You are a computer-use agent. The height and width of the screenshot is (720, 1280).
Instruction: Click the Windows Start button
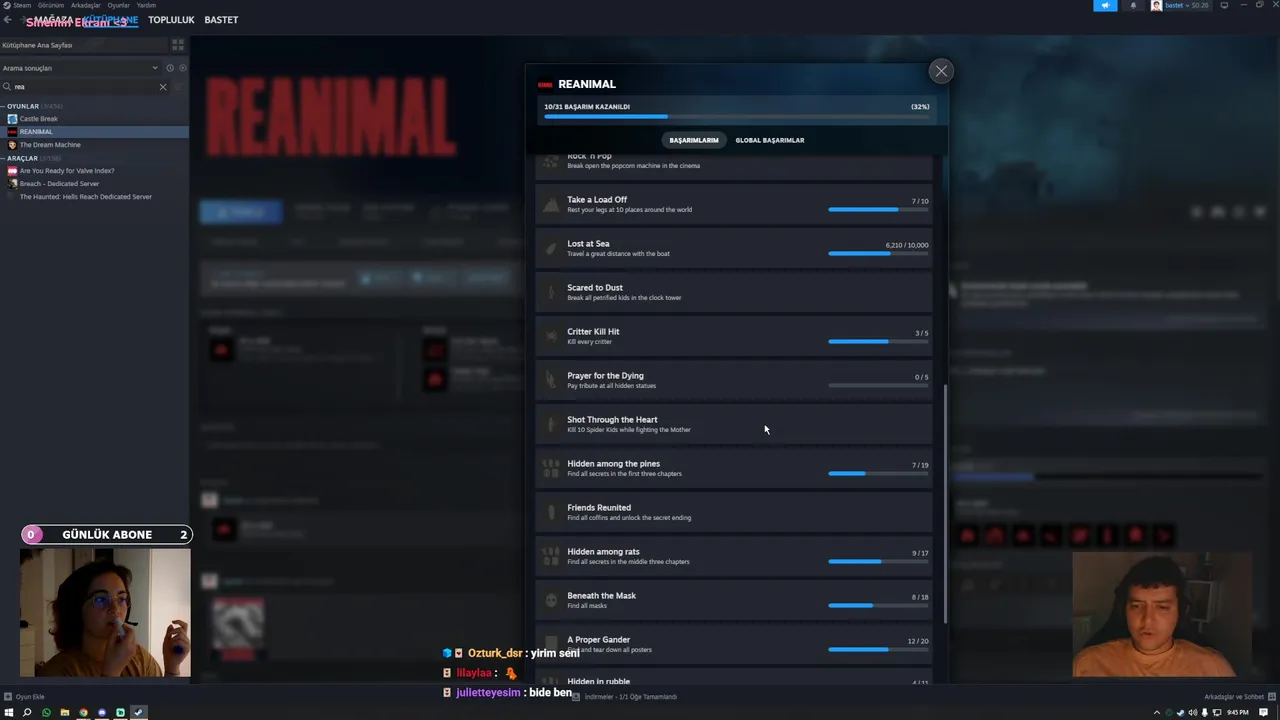[x=9, y=713]
